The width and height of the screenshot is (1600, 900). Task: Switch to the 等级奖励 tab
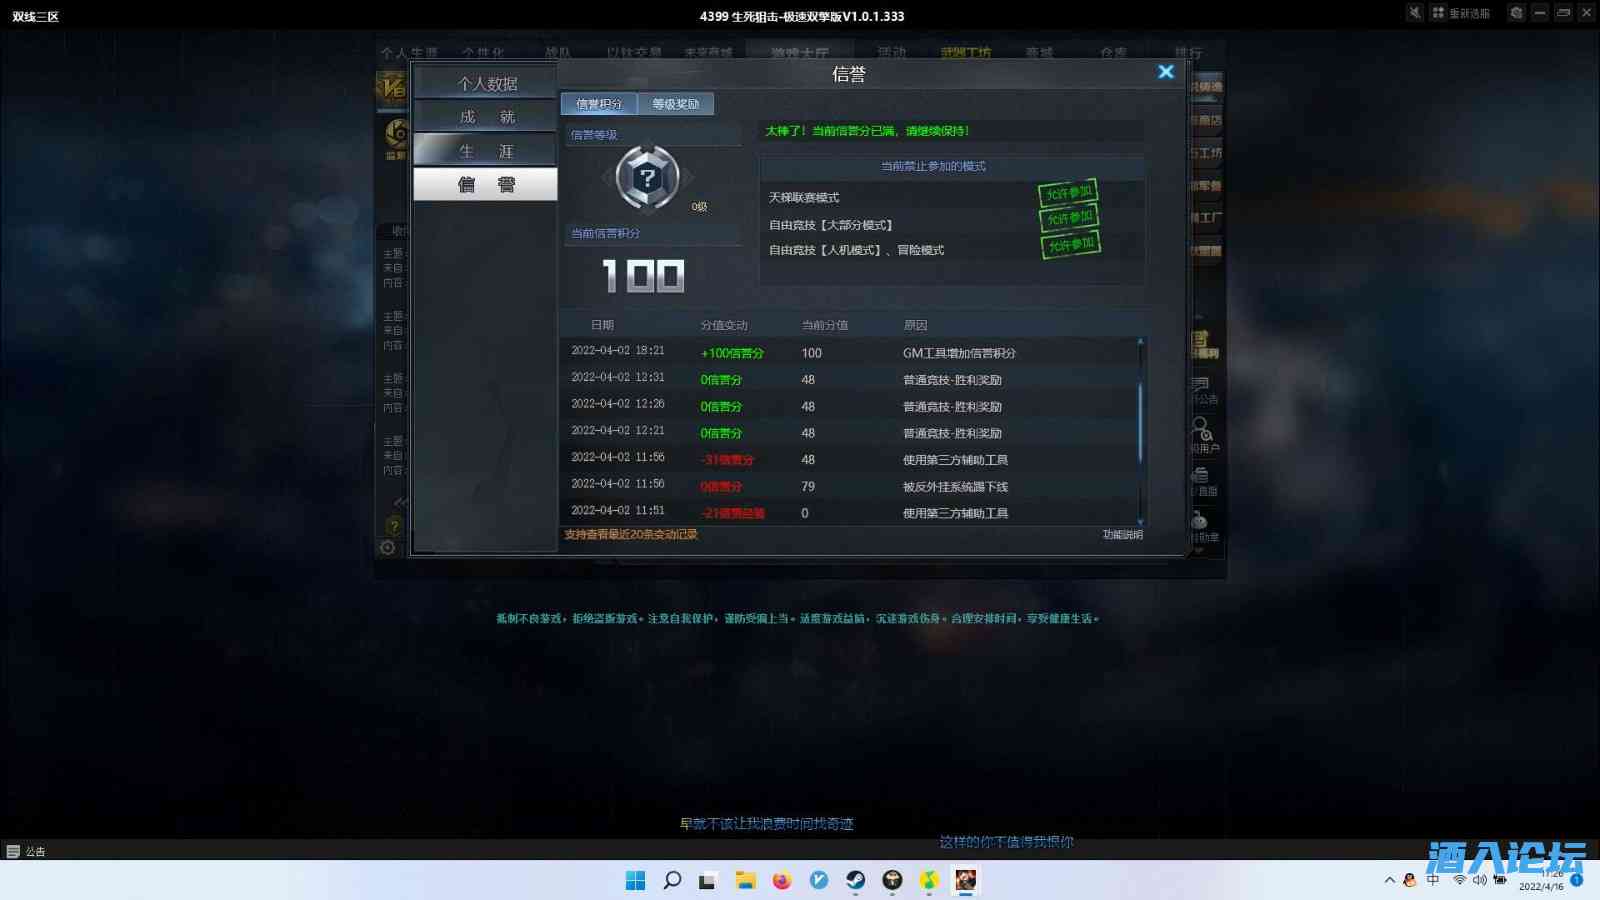point(676,104)
